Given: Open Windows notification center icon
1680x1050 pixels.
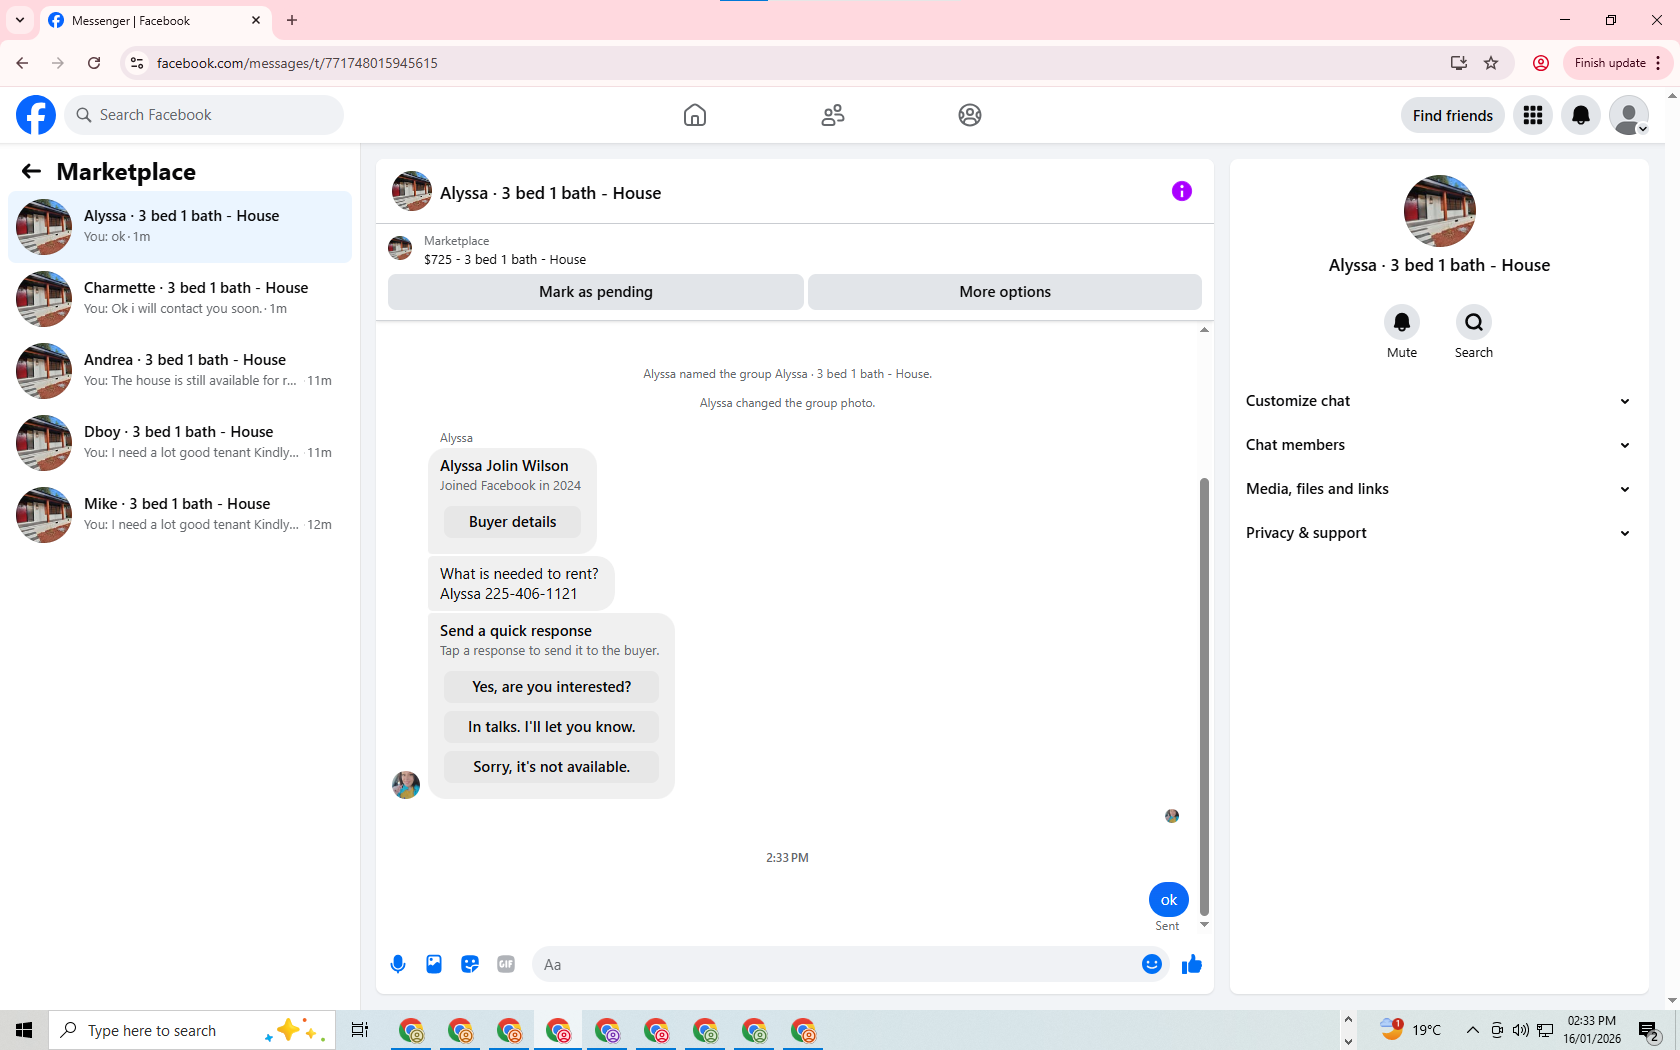Looking at the screenshot, I should tap(1649, 1030).
